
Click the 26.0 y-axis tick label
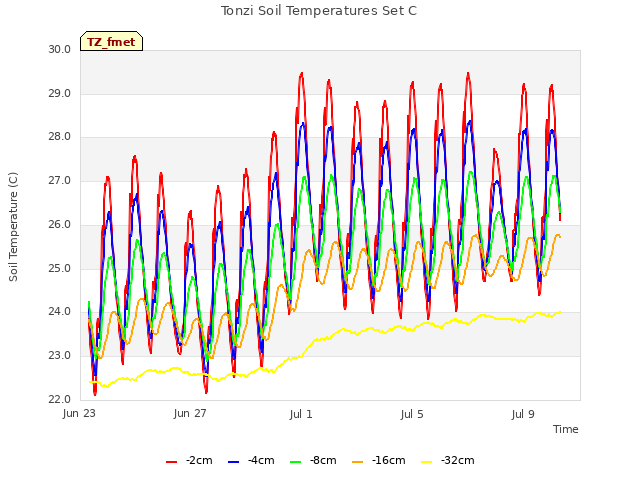click(60, 224)
